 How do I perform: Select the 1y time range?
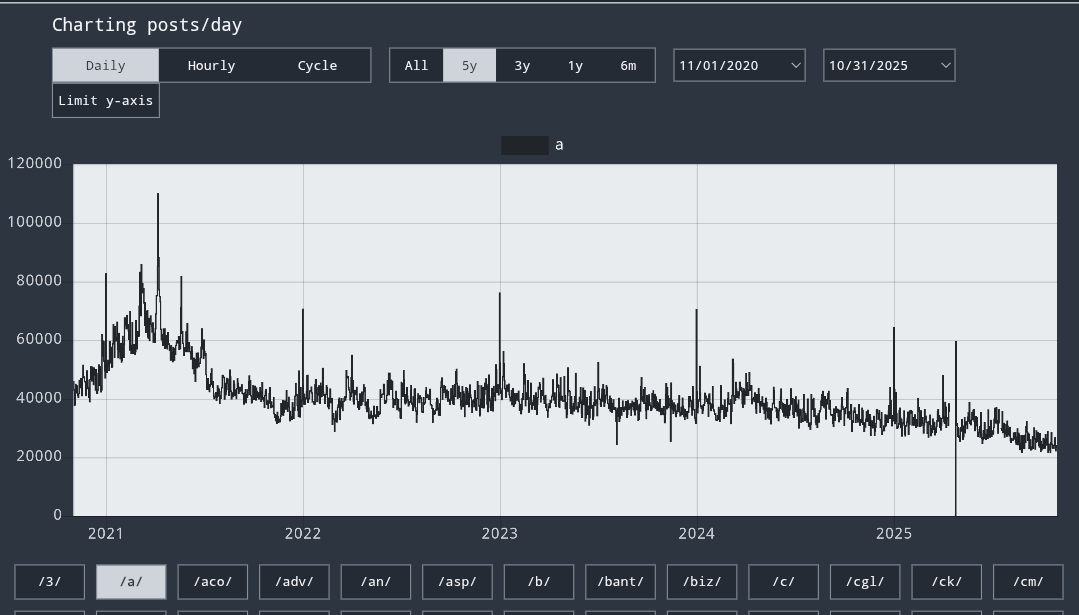click(575, 65)
